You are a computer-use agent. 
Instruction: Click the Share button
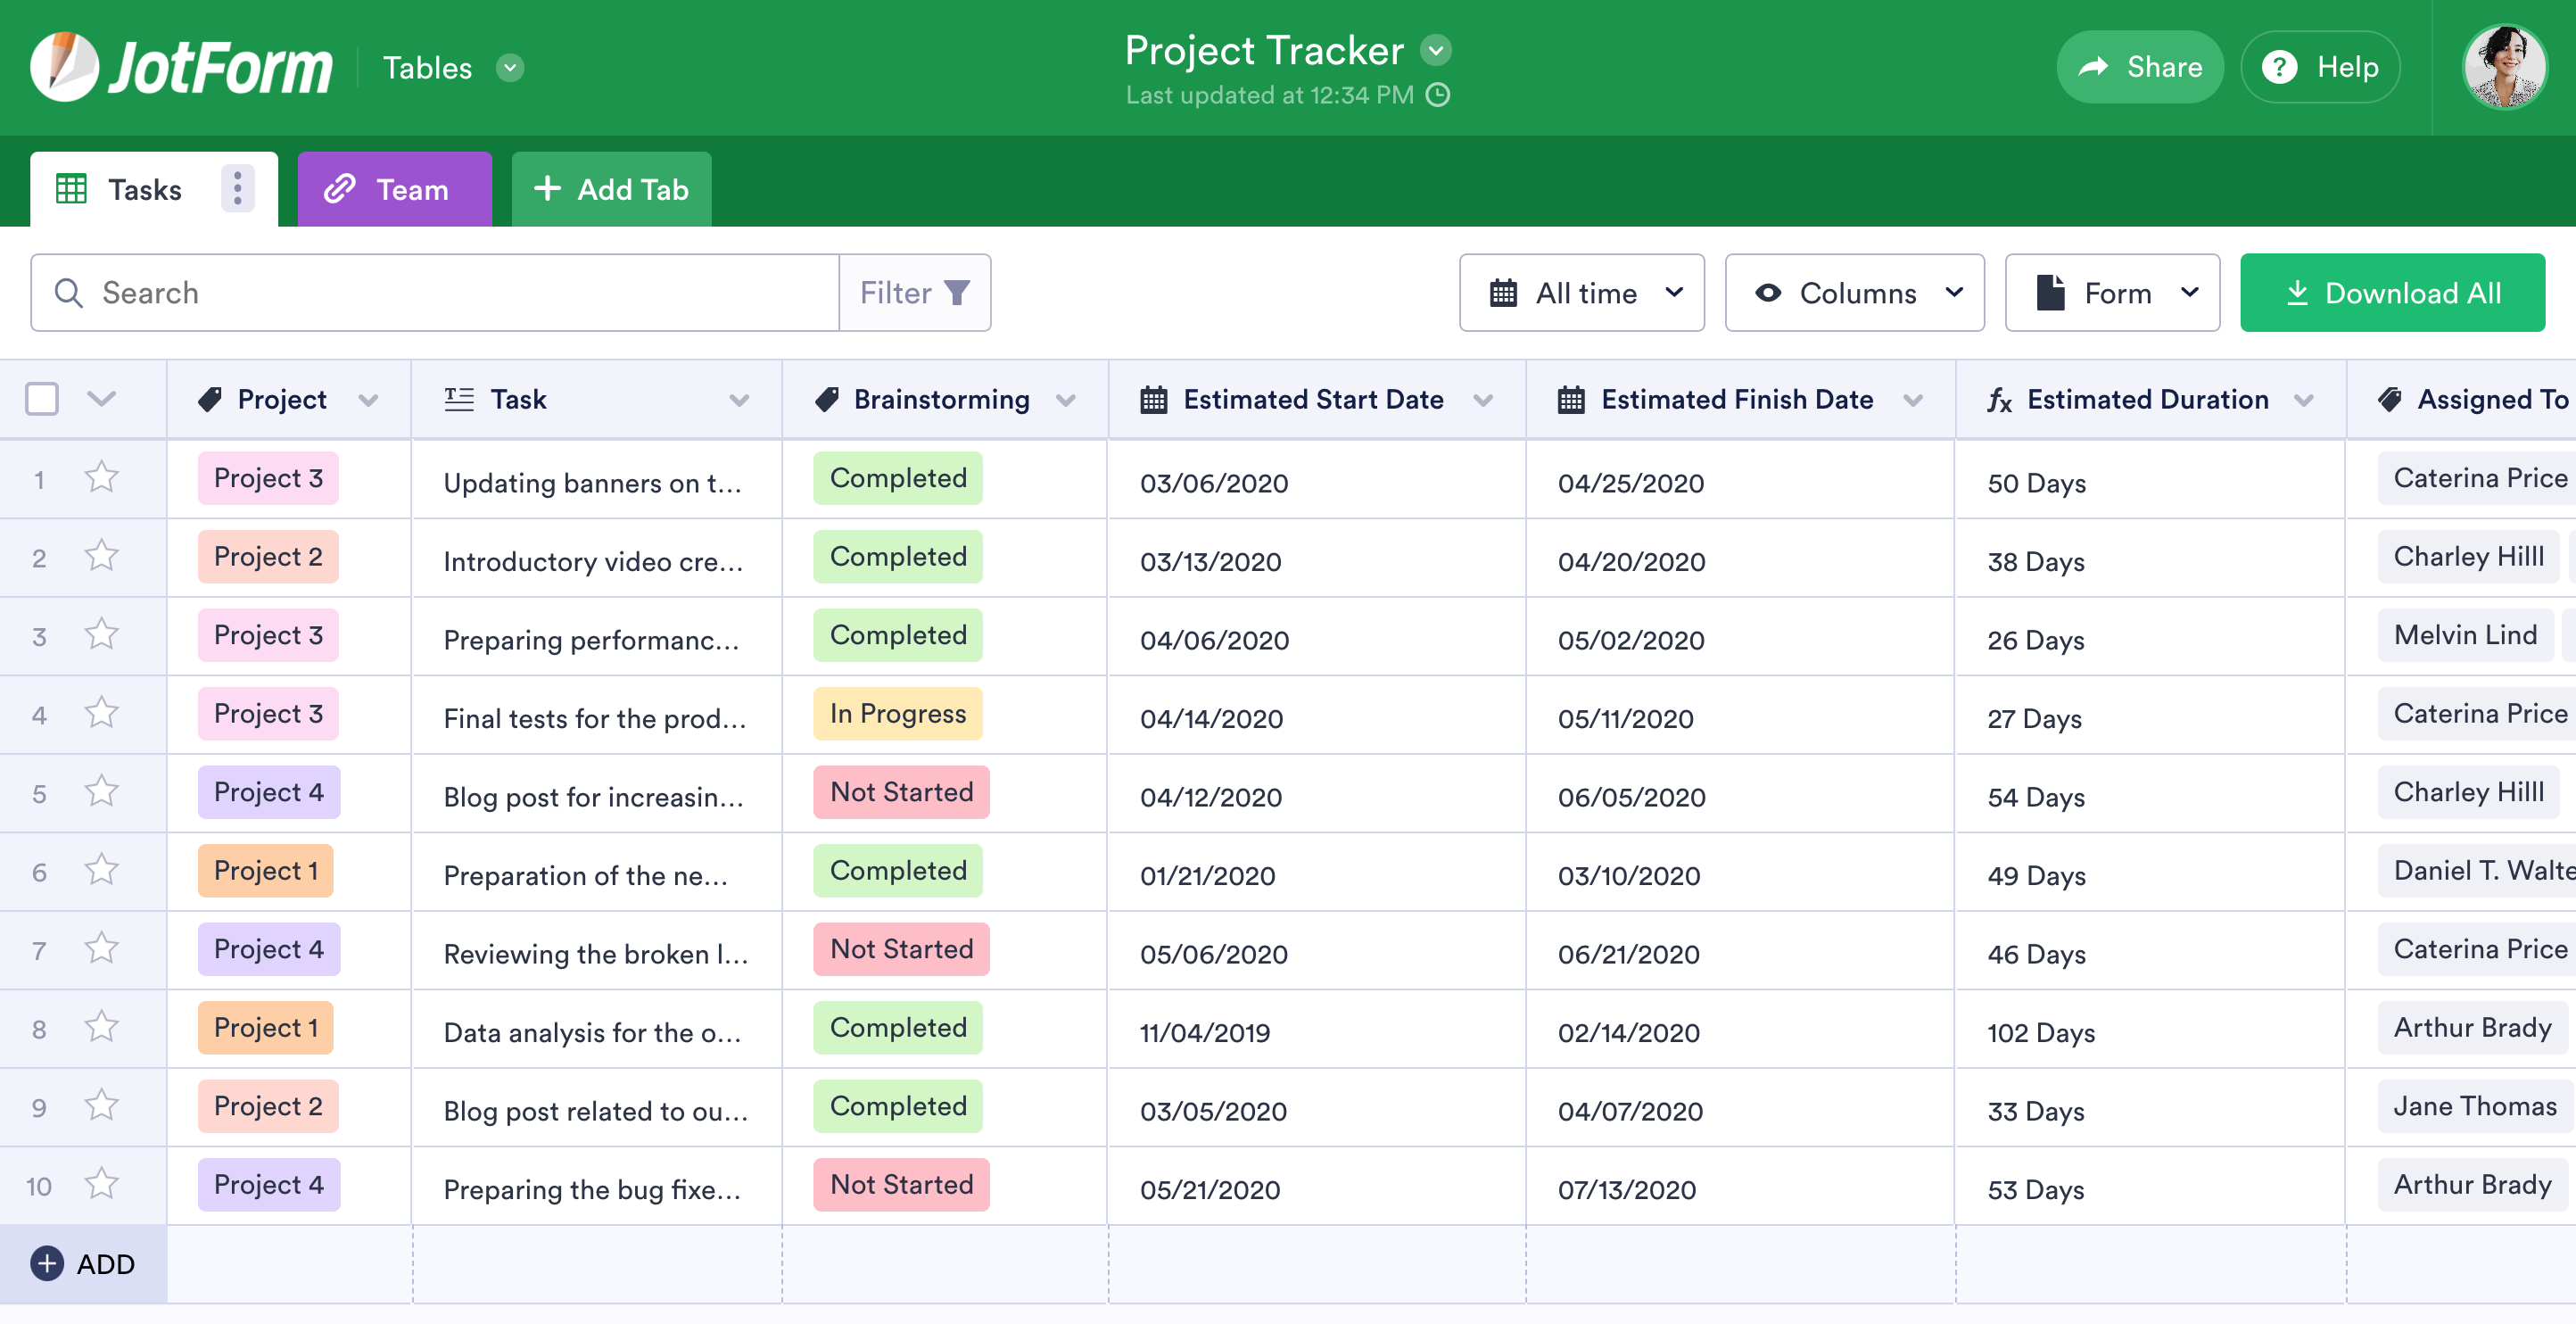[x=2139, y=67]
